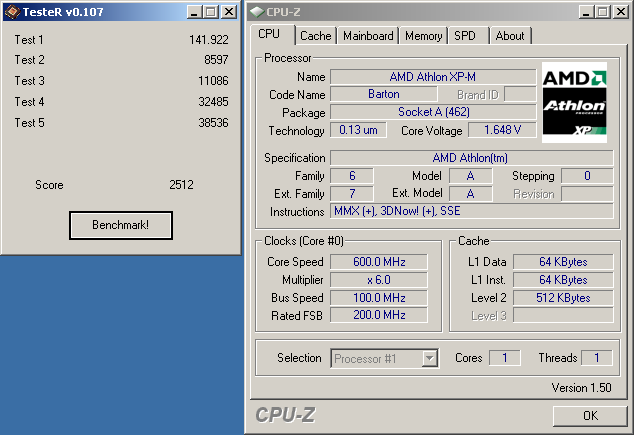Click the Threads count field

coord(597,358)
